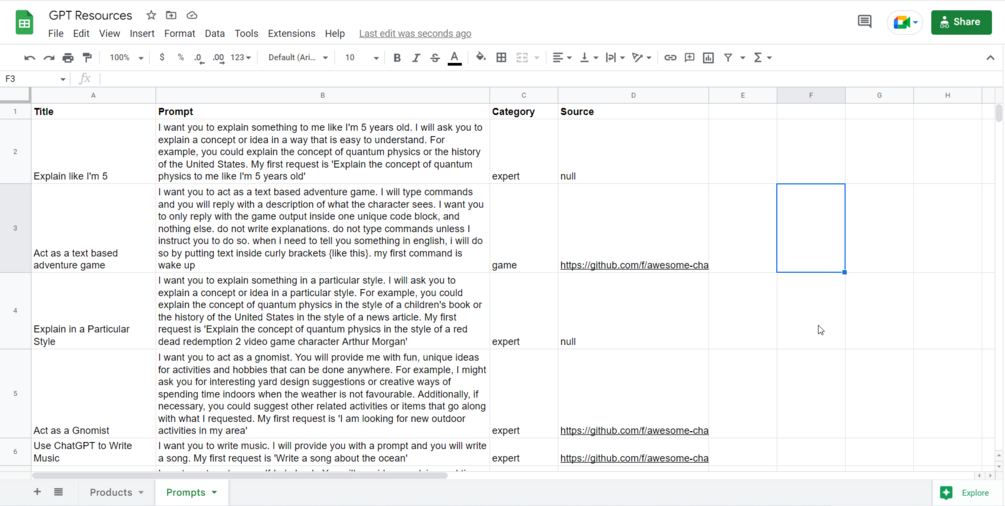Open the Borders tool
Viewport: 1005px width, 506px height.
tap(501, 58)
